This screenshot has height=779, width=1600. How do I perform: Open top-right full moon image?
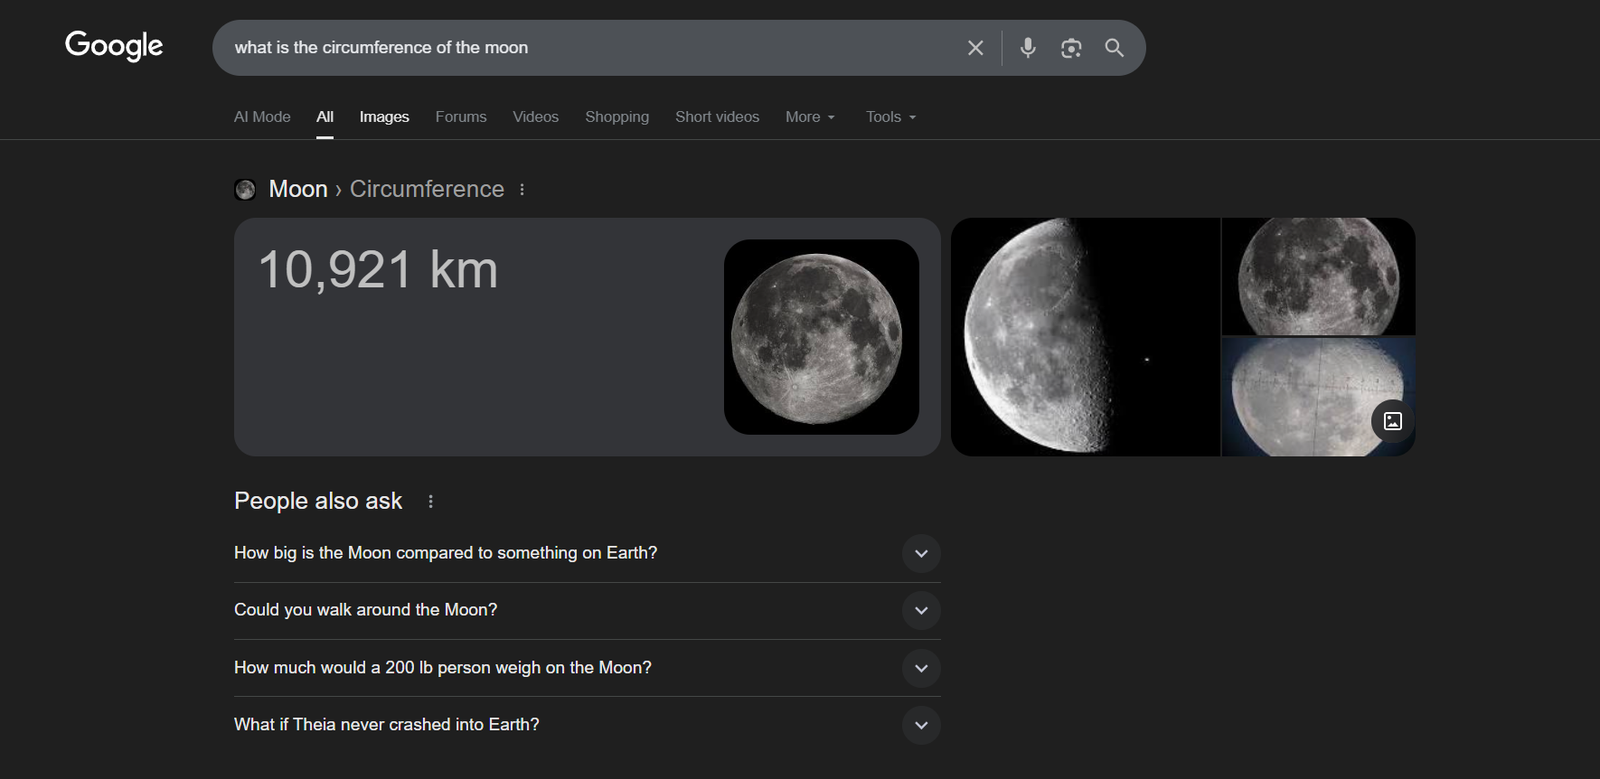pyautogui.click(x=1319, y=276)
